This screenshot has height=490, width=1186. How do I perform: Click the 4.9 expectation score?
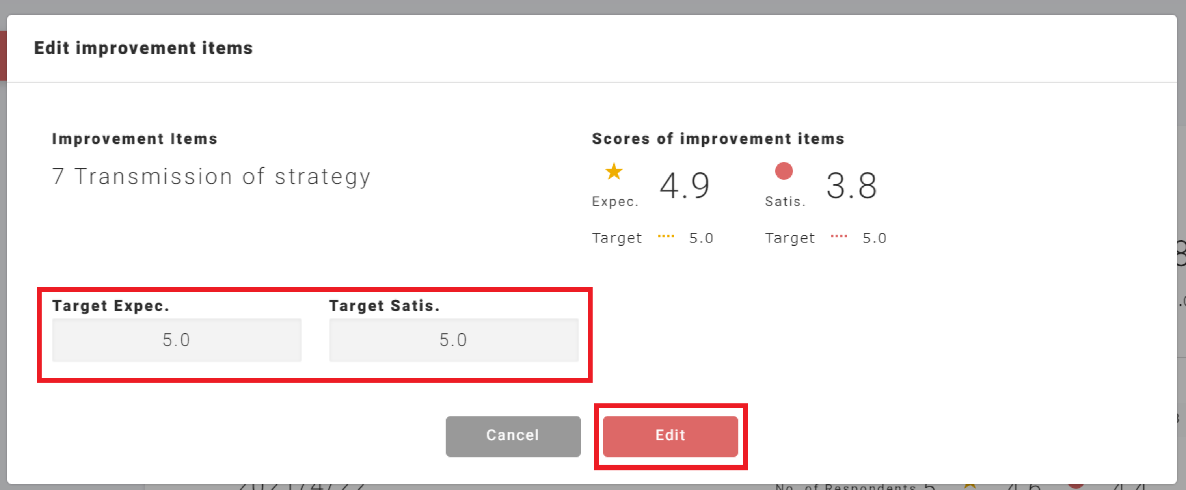click(684, 187)
